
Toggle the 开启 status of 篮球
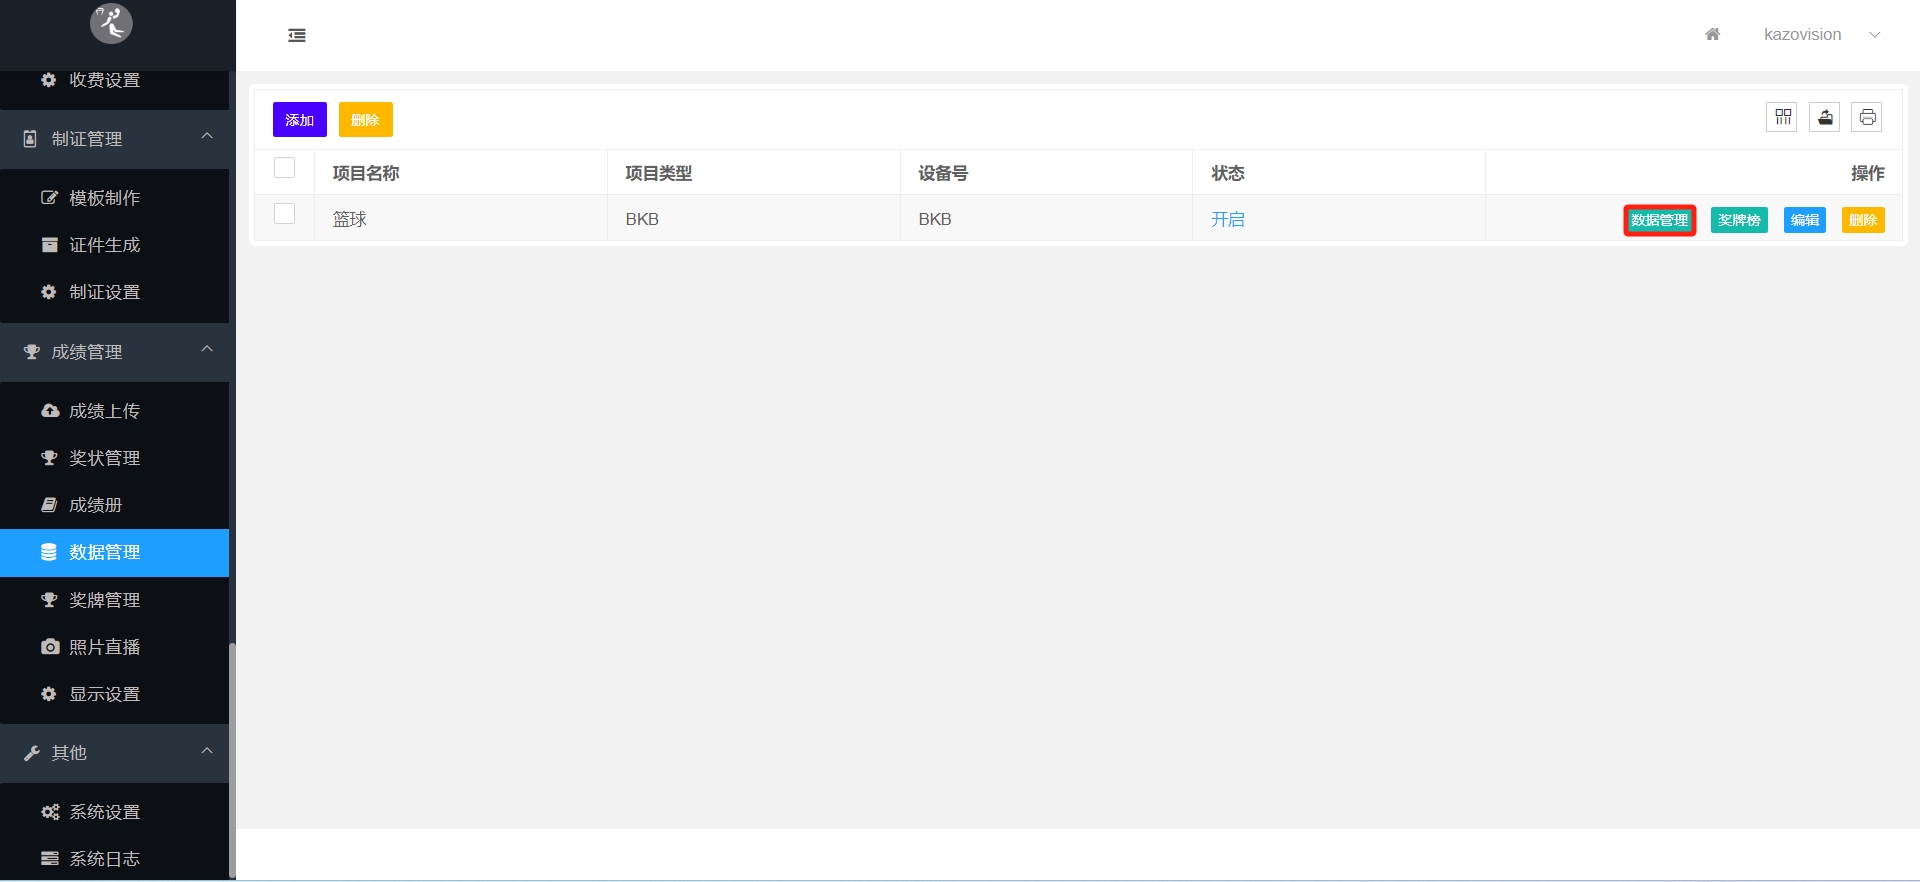coord(1227,219)
